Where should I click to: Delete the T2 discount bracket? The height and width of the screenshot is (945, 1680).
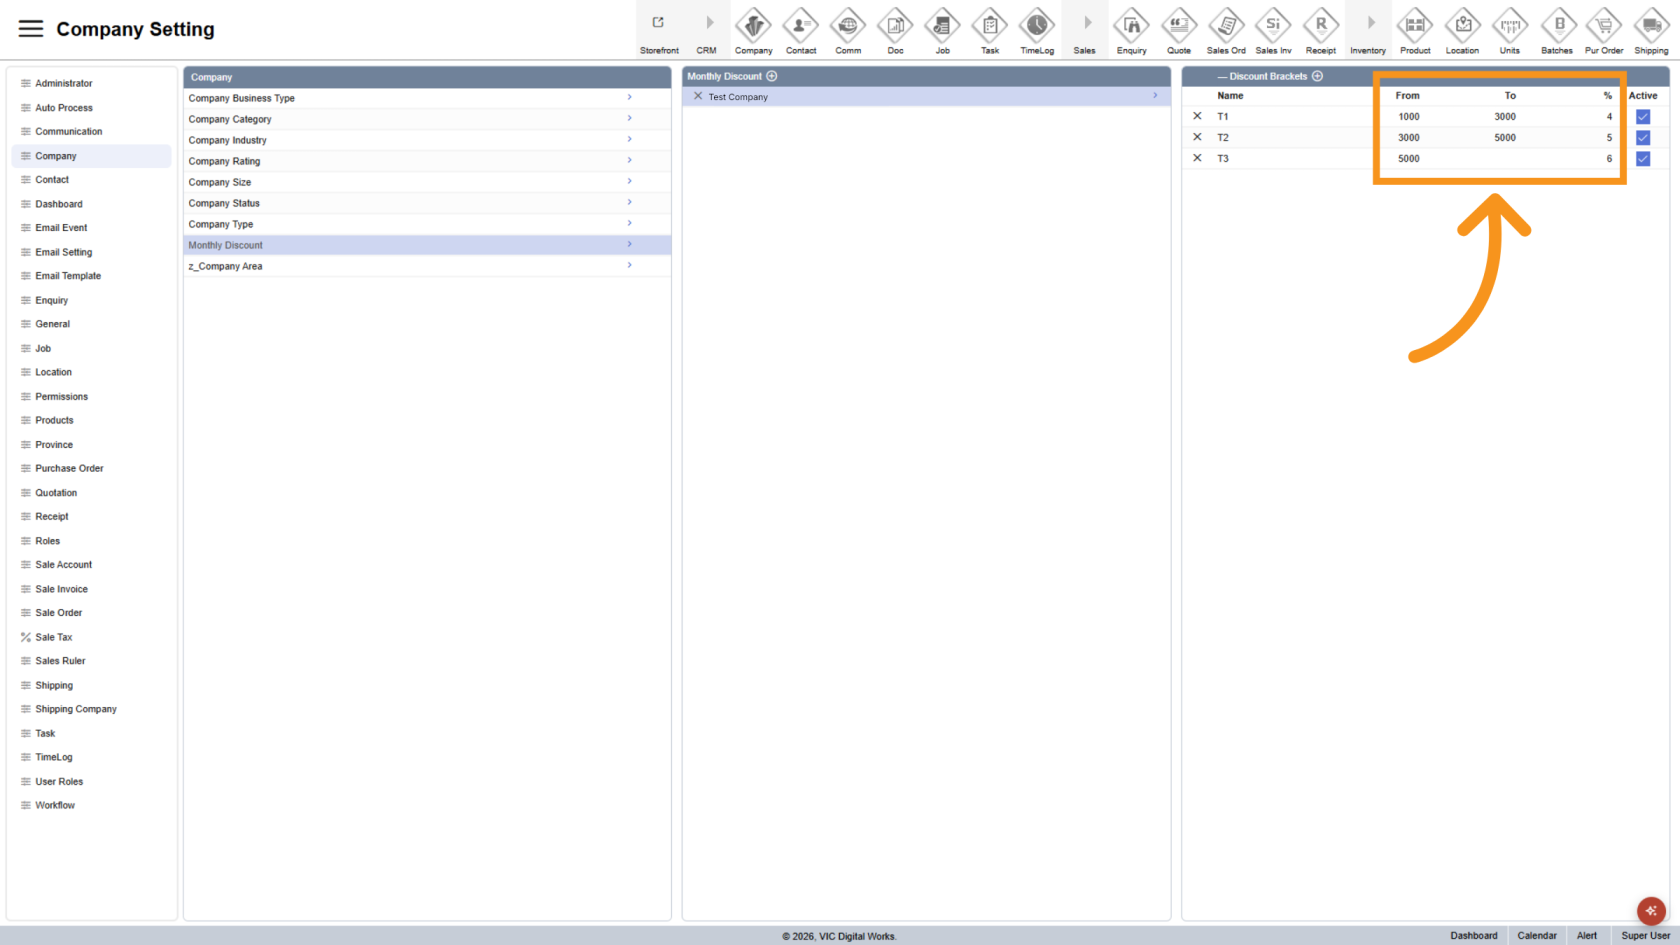(1197, 137)
